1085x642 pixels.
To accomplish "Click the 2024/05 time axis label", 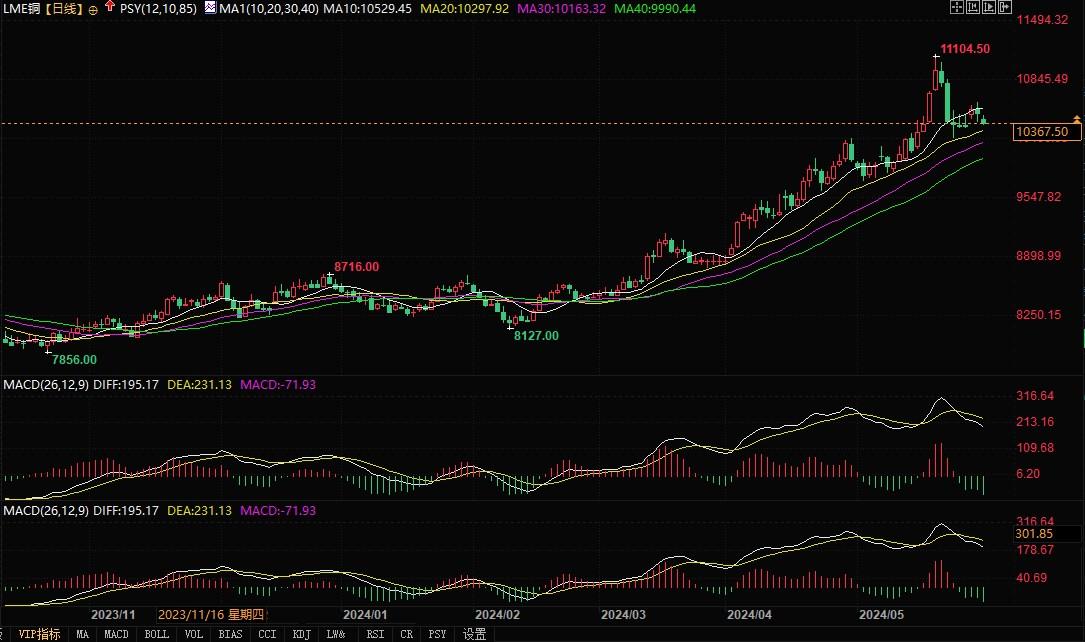I will [881, 614].
